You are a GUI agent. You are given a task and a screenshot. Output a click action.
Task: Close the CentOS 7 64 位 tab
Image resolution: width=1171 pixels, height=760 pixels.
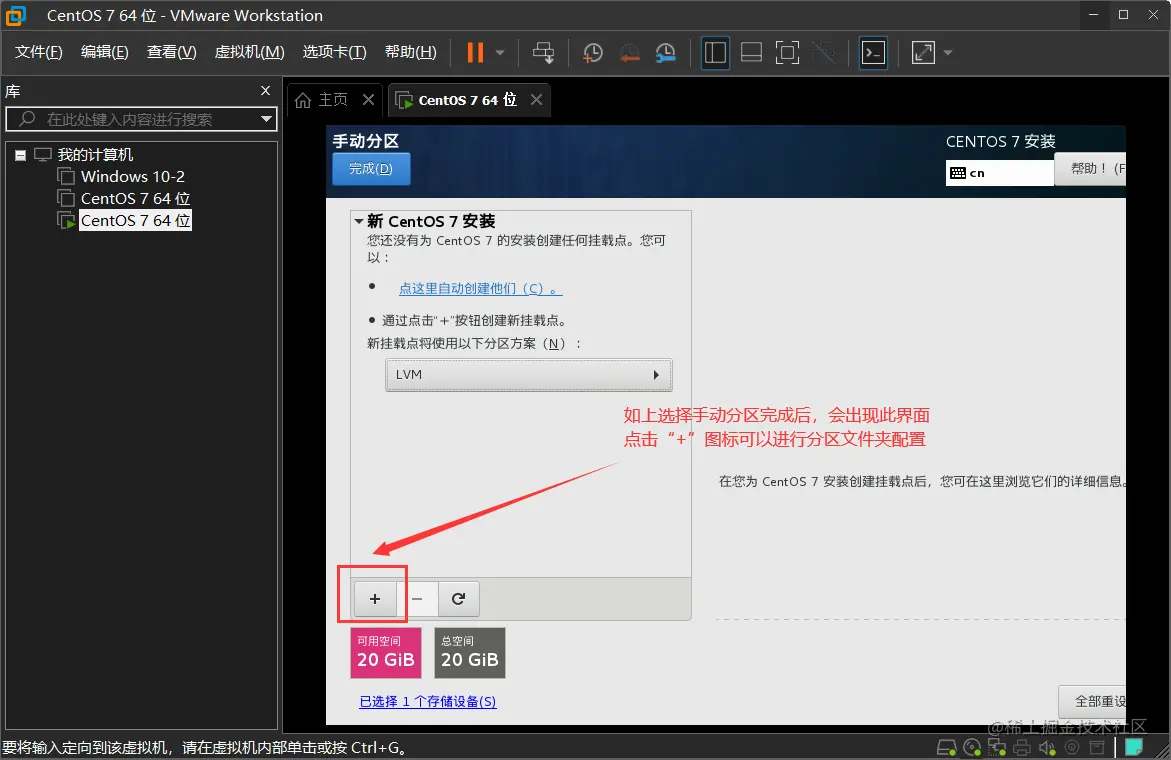536,99
